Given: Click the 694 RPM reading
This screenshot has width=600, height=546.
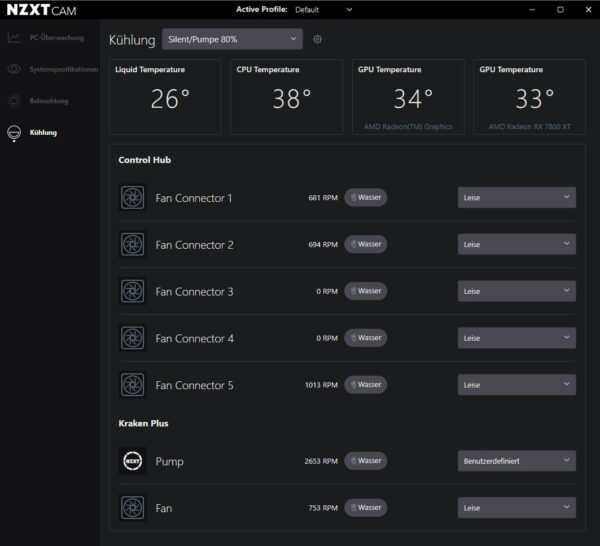Looking at the screenshot, I should click(323, 244).
